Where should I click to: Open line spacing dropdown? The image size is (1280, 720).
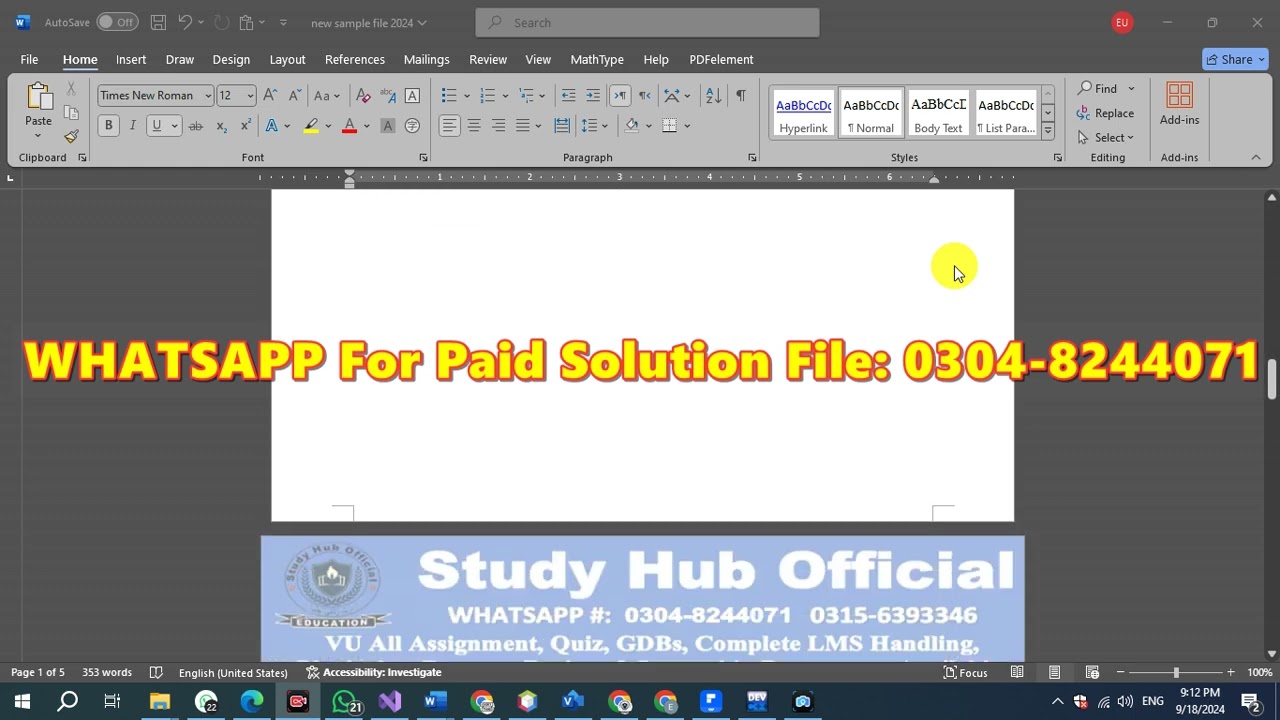pyautogui.click(x=595, y=125)
